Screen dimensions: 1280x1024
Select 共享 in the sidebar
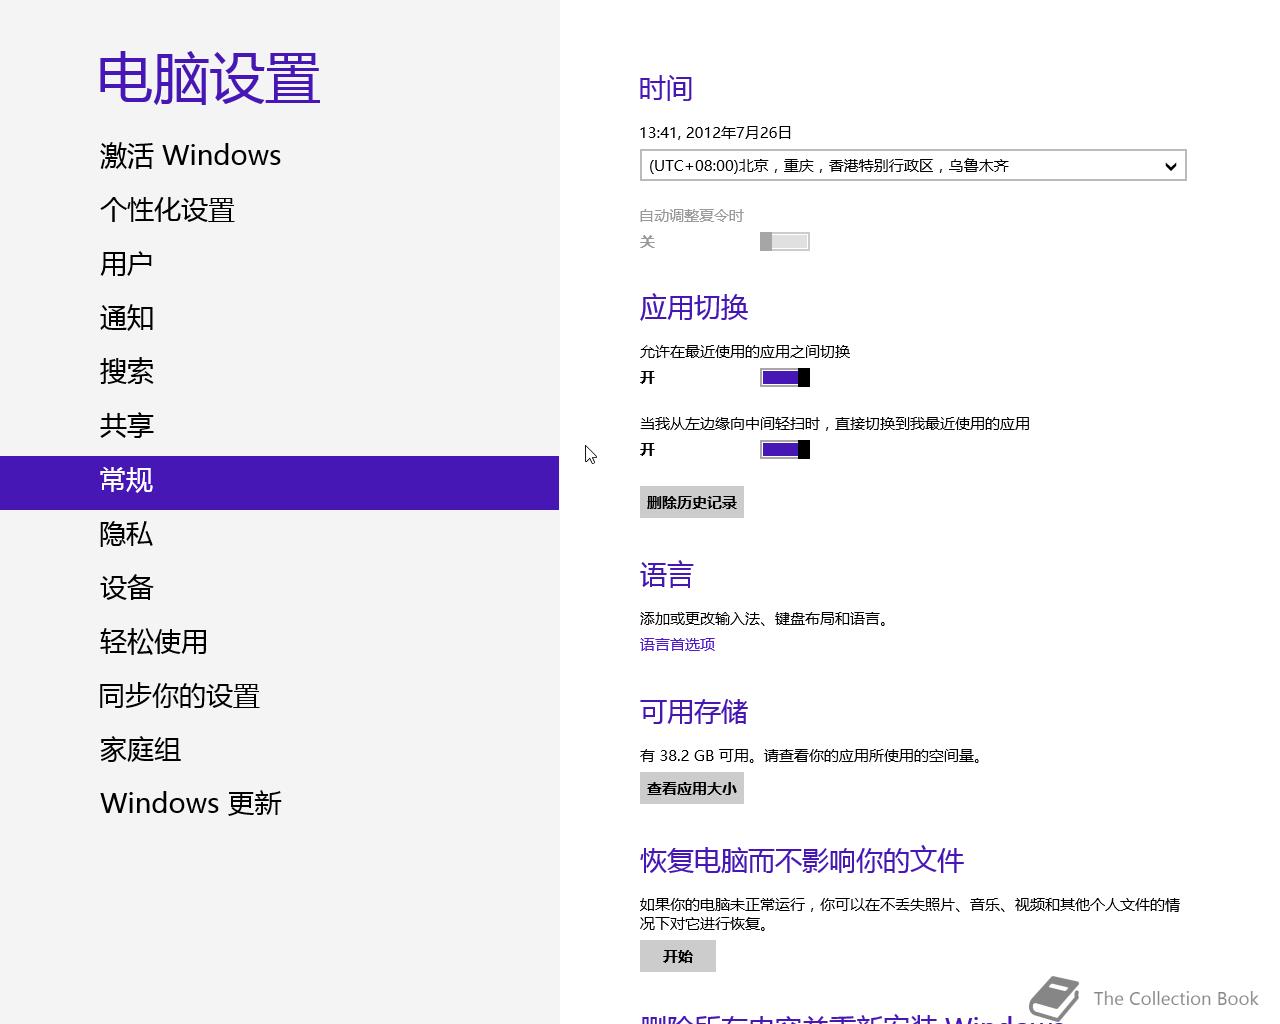tap(126, 426)
